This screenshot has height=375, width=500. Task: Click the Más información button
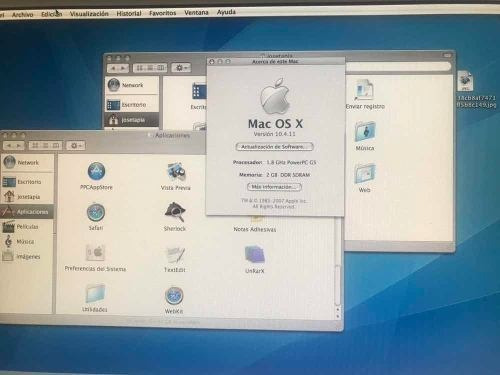click(274, 187)
